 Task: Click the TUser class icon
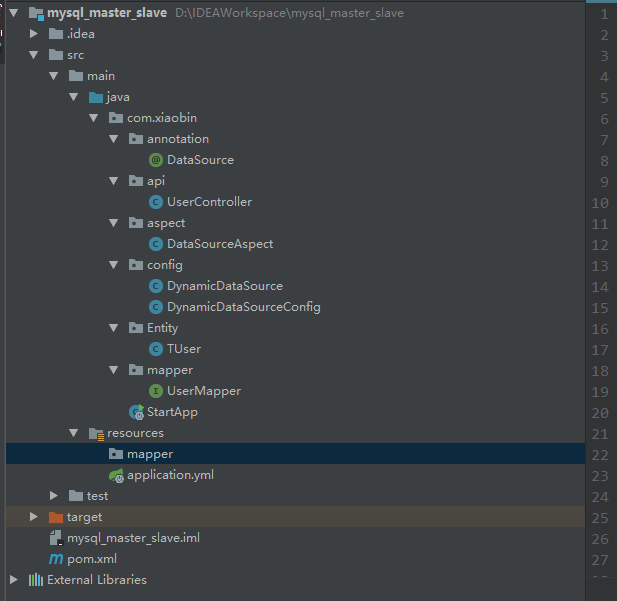pos(156,349)
